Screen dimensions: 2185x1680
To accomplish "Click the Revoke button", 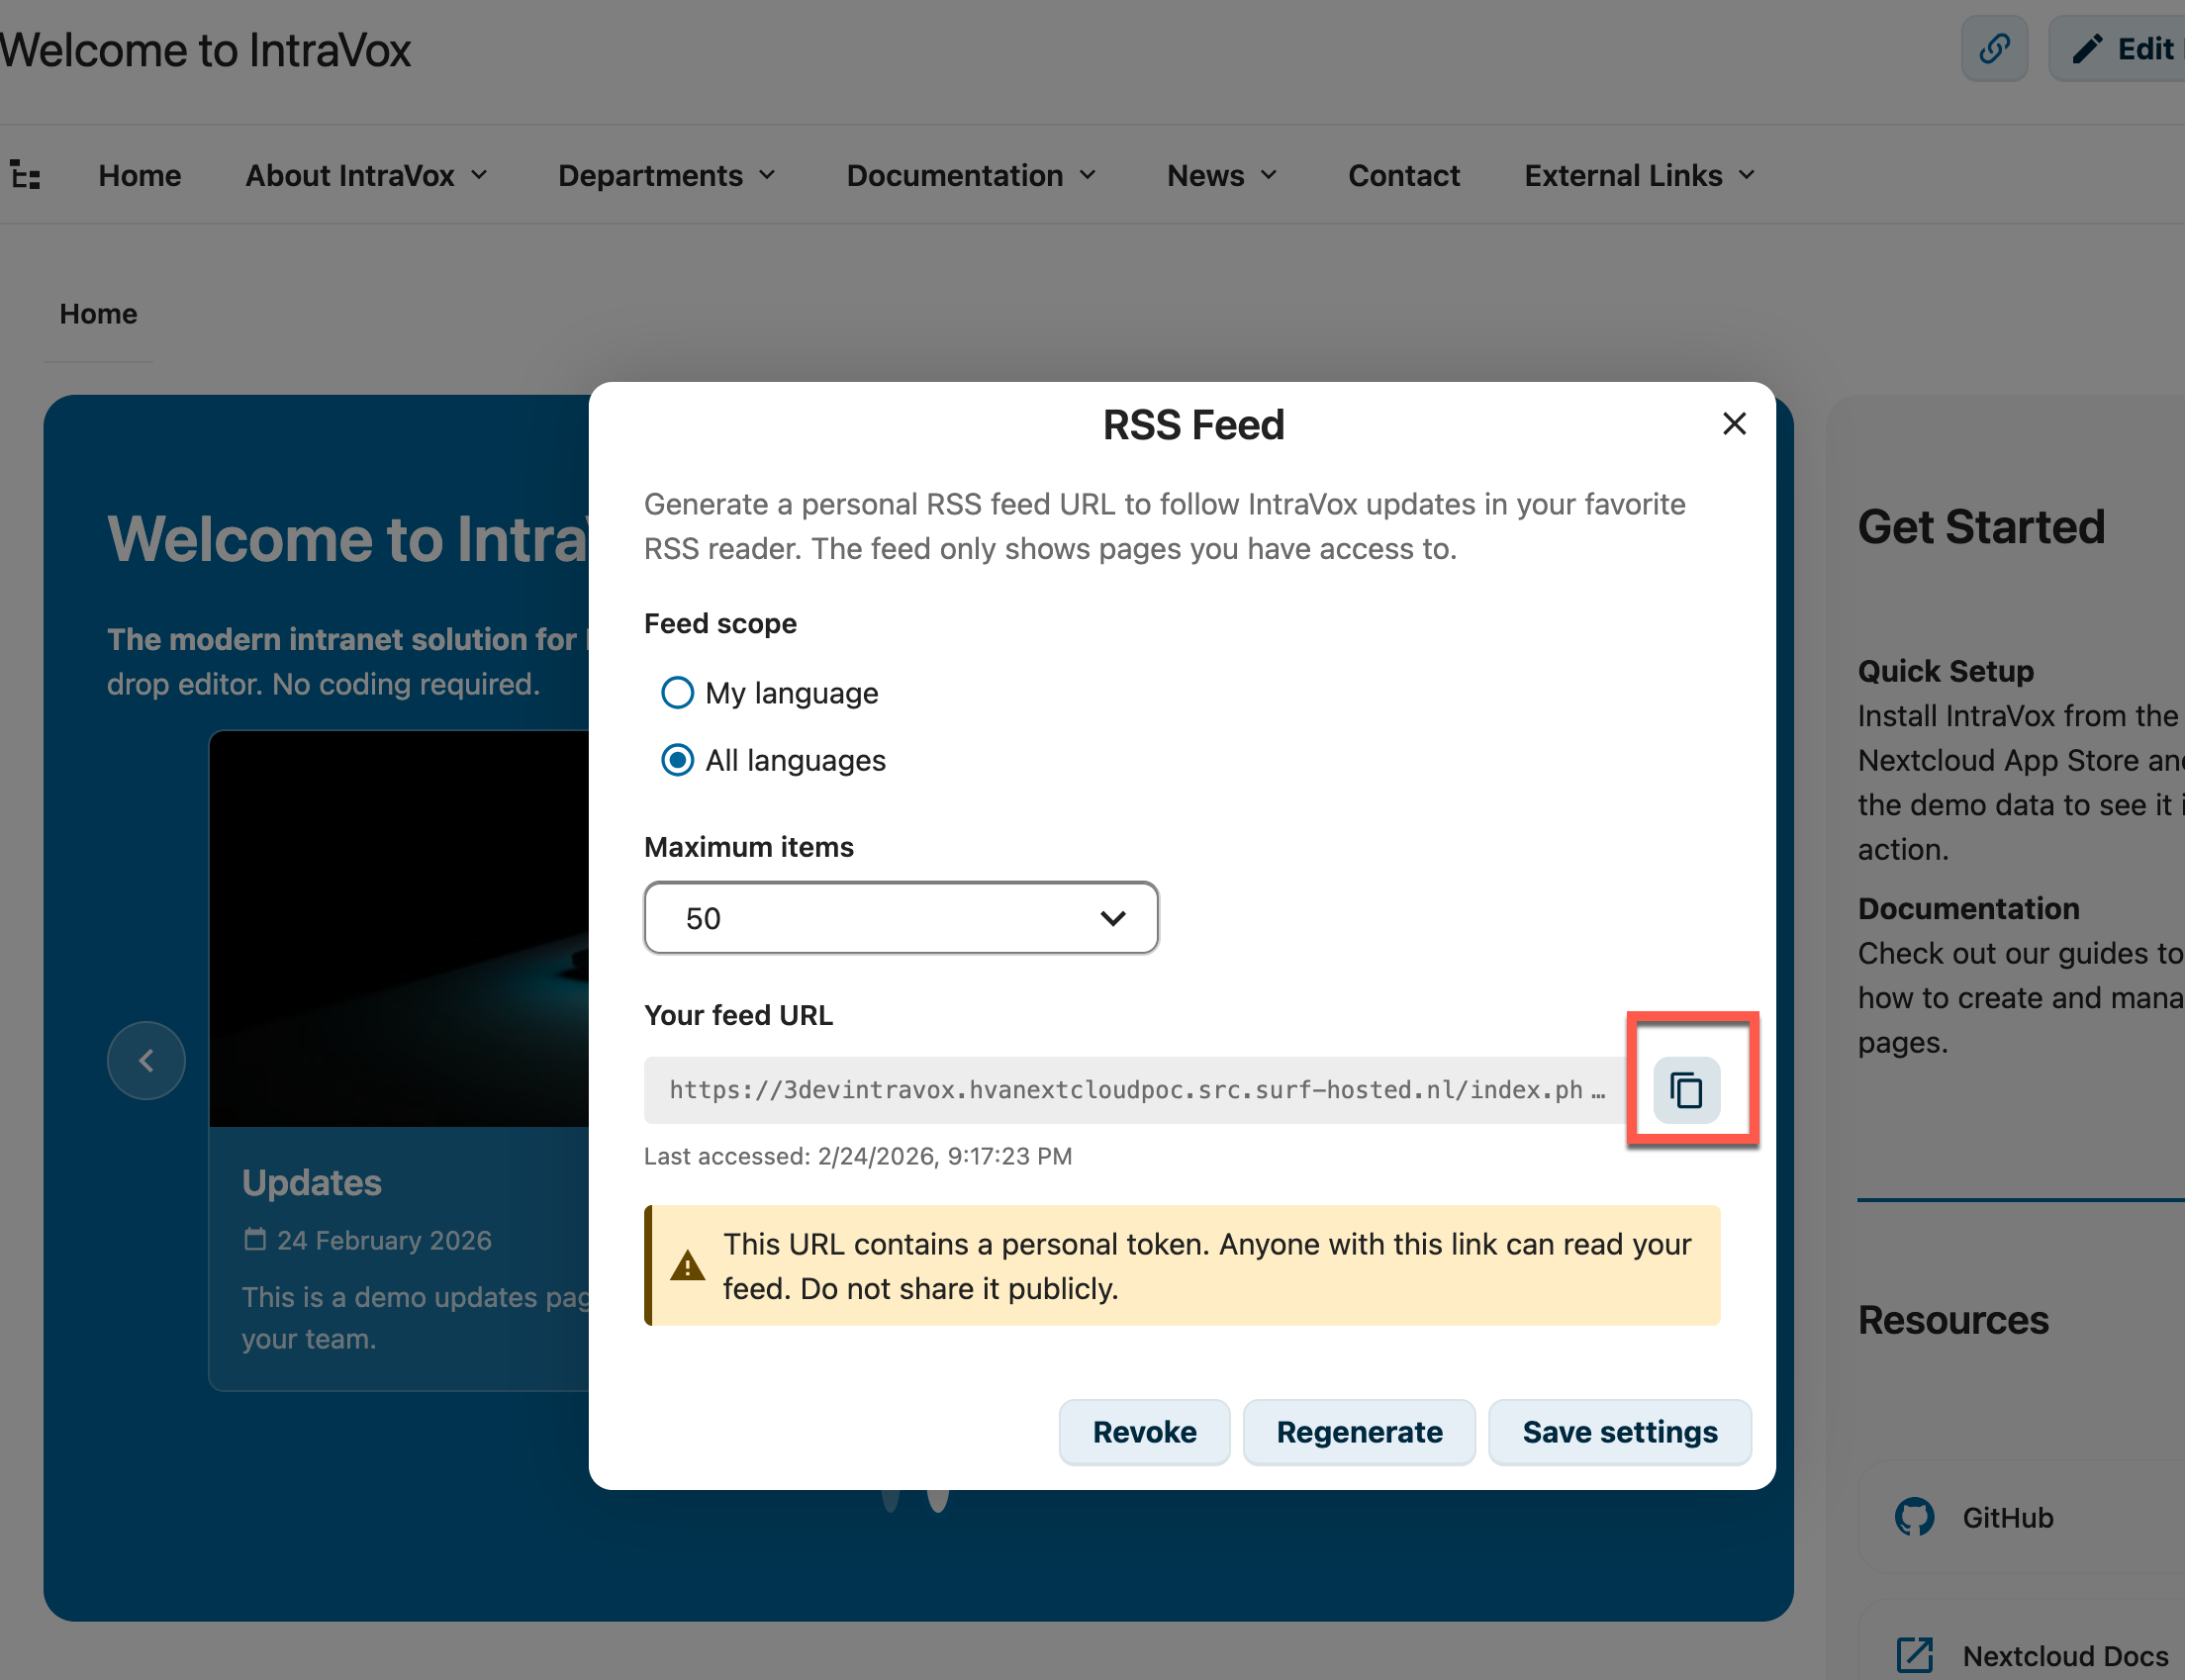I will pyautogui.click(x=1144, y=1432).
